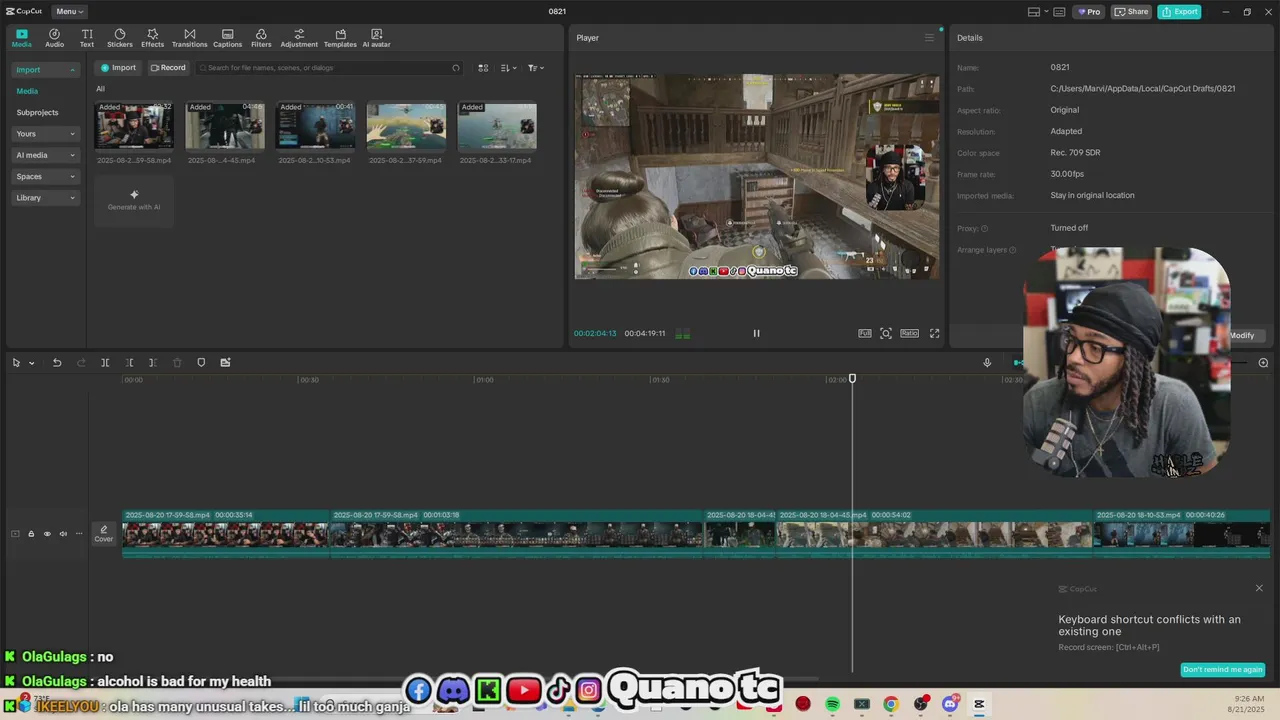
Task: Open the CapCut Menu dropdown
Action: tap(70, 11)
